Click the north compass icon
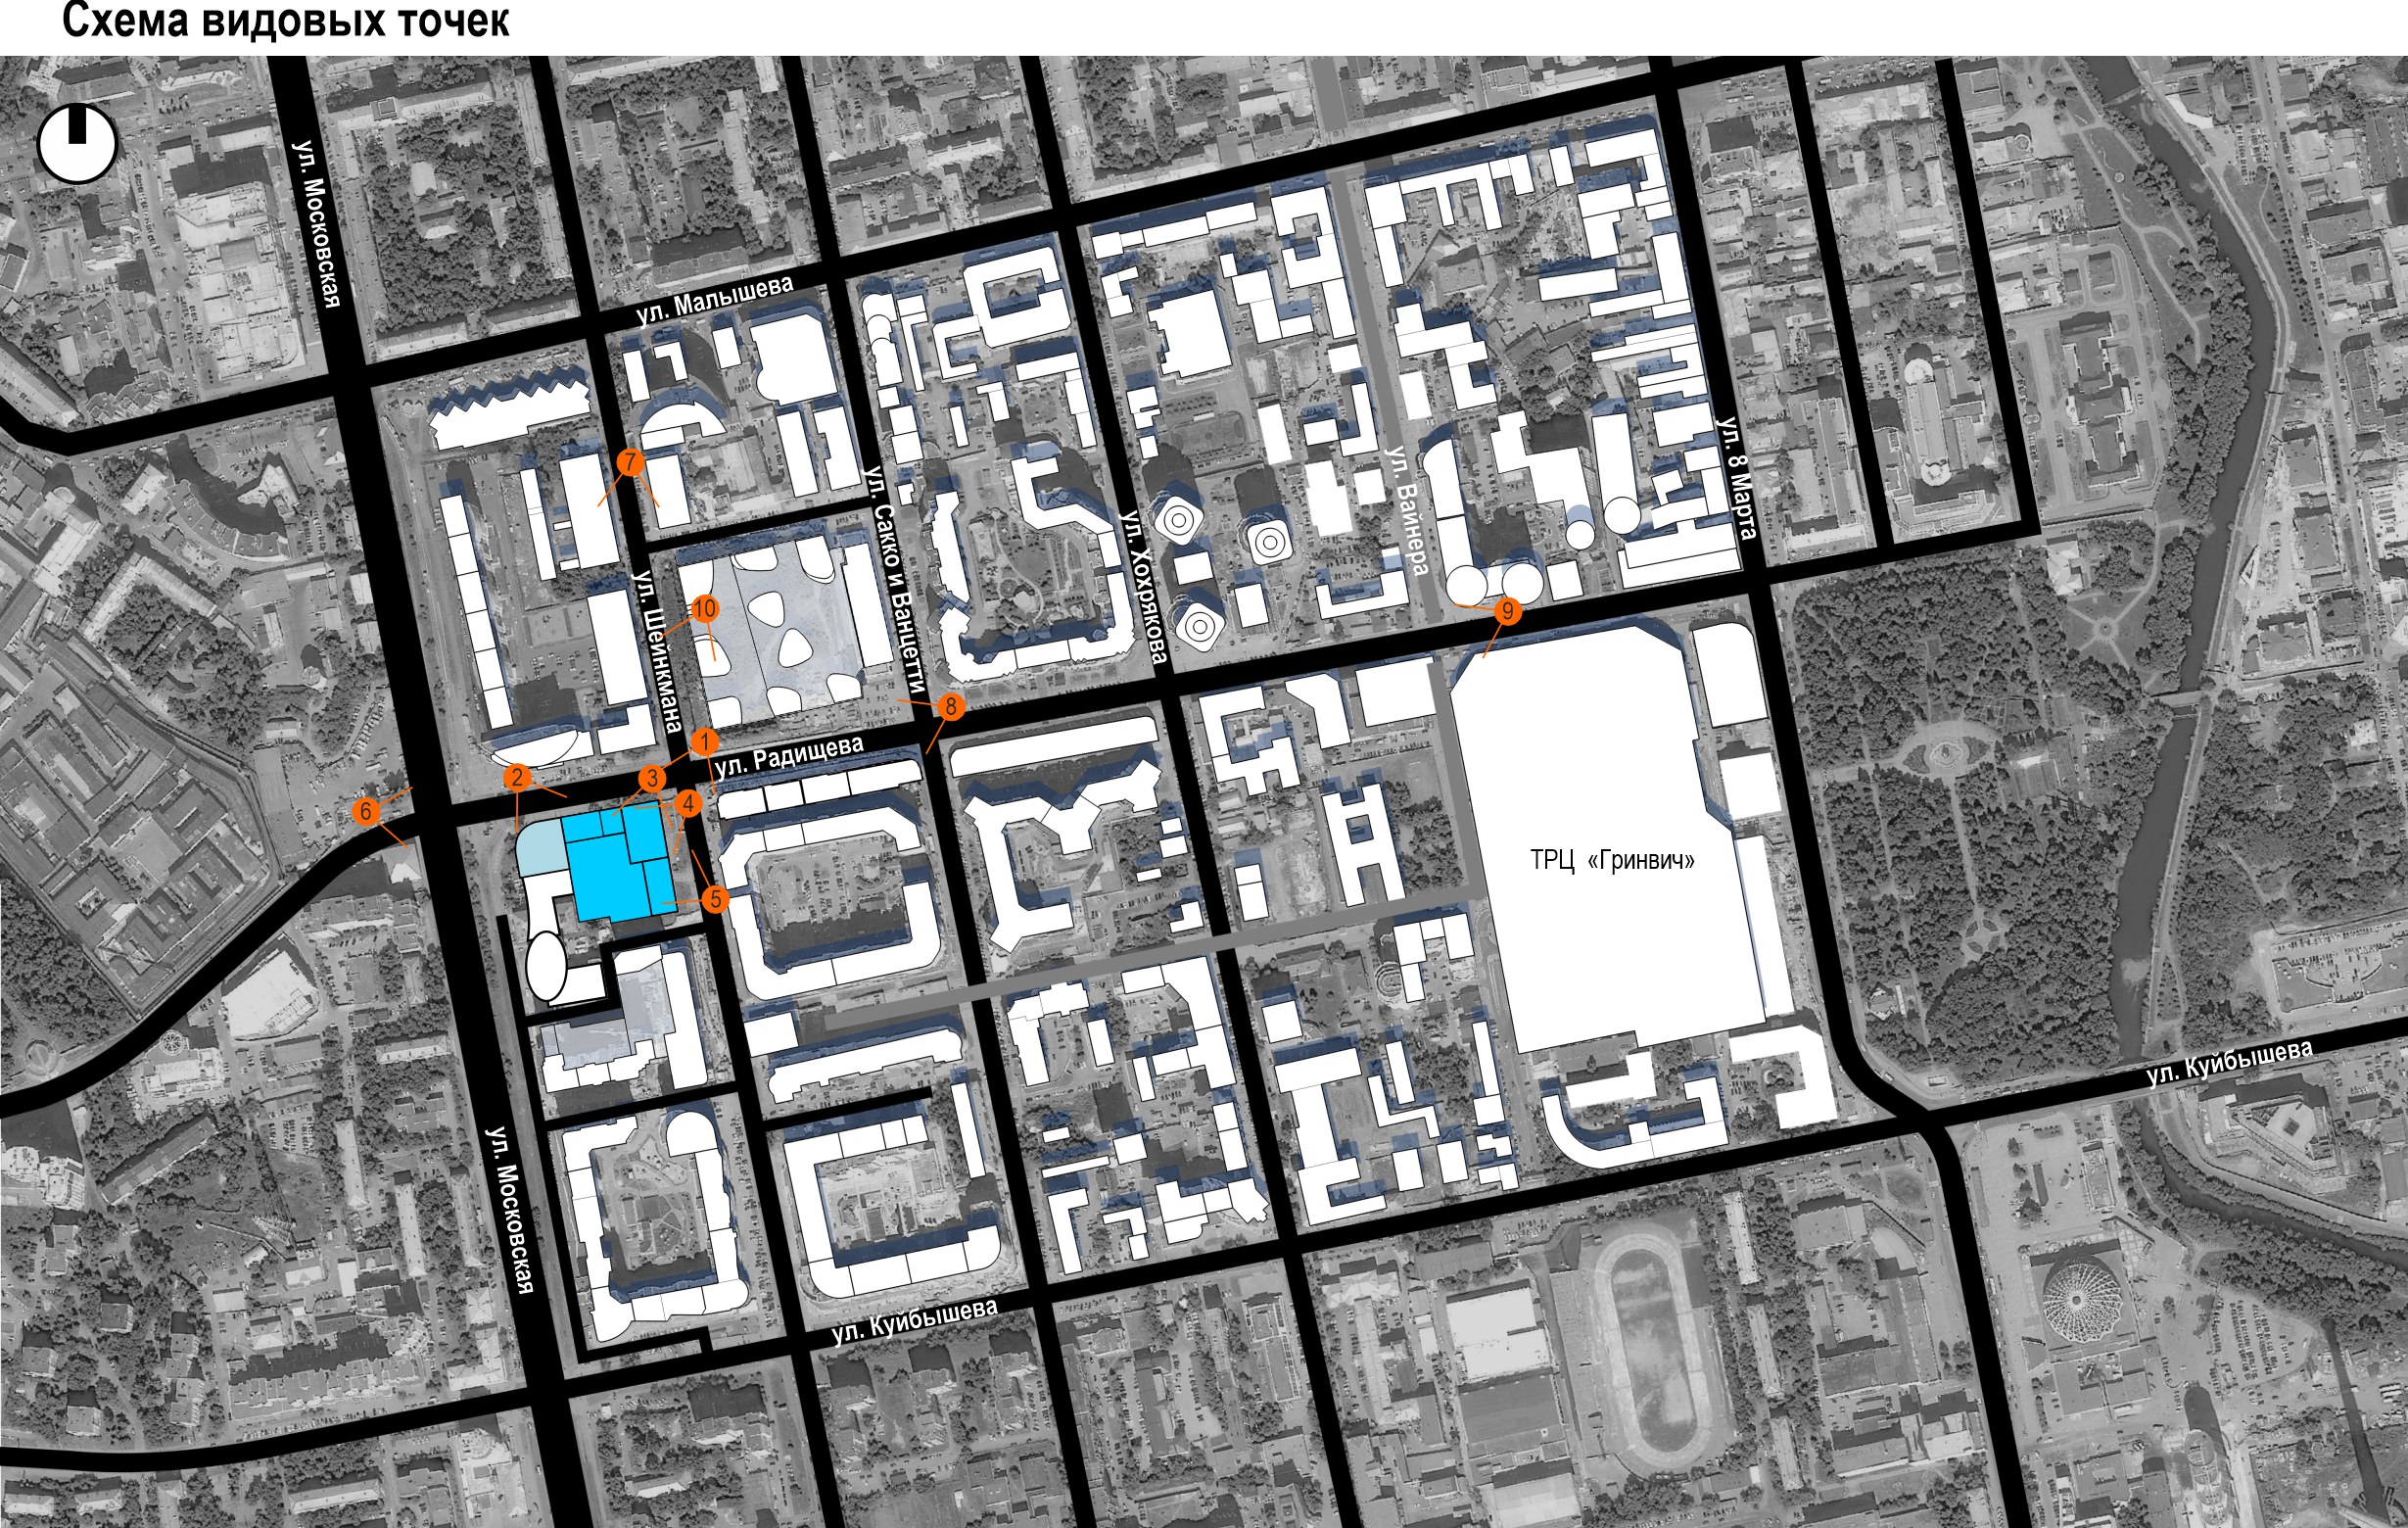2408x1528 pixels. pyautogui.click(x=78, y=143)
